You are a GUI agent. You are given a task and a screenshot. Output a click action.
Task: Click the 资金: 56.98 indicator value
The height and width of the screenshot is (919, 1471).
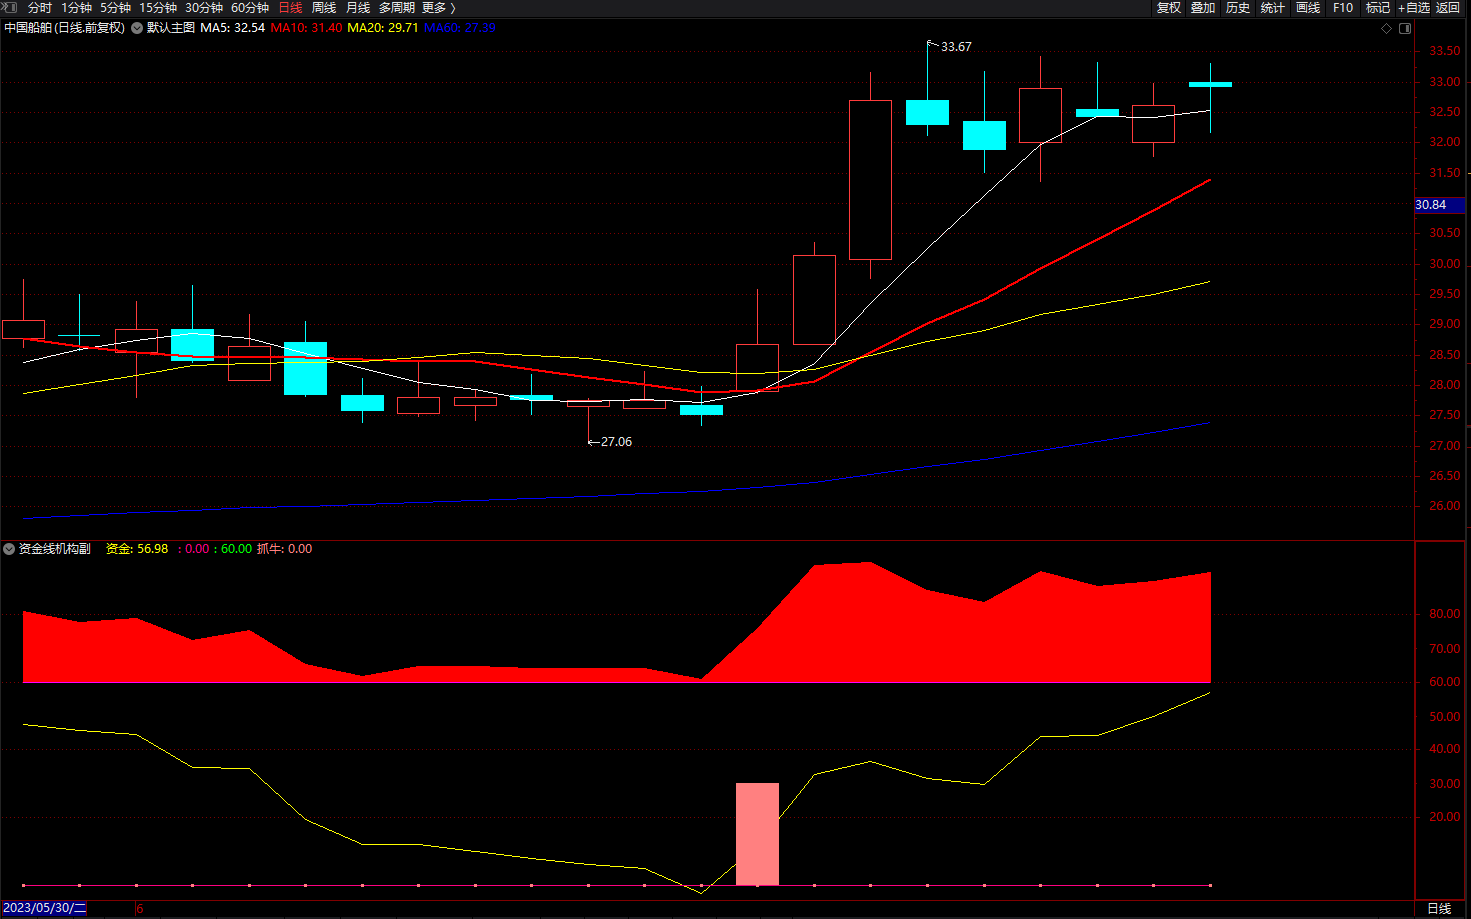point(137,549)
